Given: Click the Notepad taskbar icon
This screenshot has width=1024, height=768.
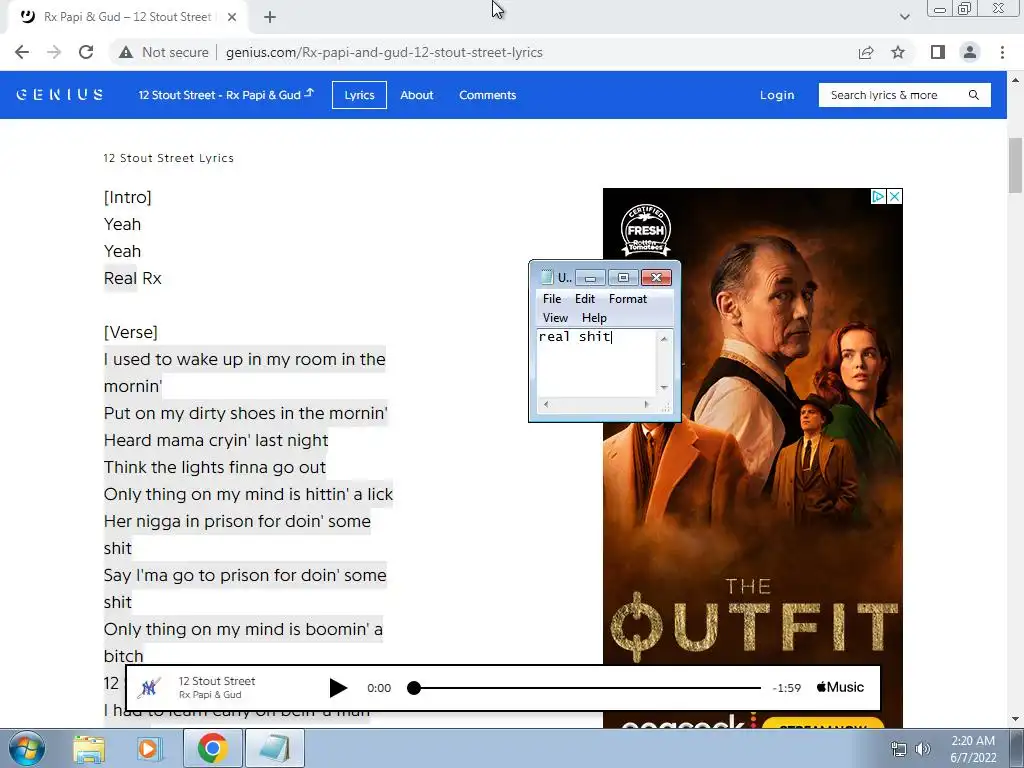Looking at the screenshot, I should pos(275,748).
